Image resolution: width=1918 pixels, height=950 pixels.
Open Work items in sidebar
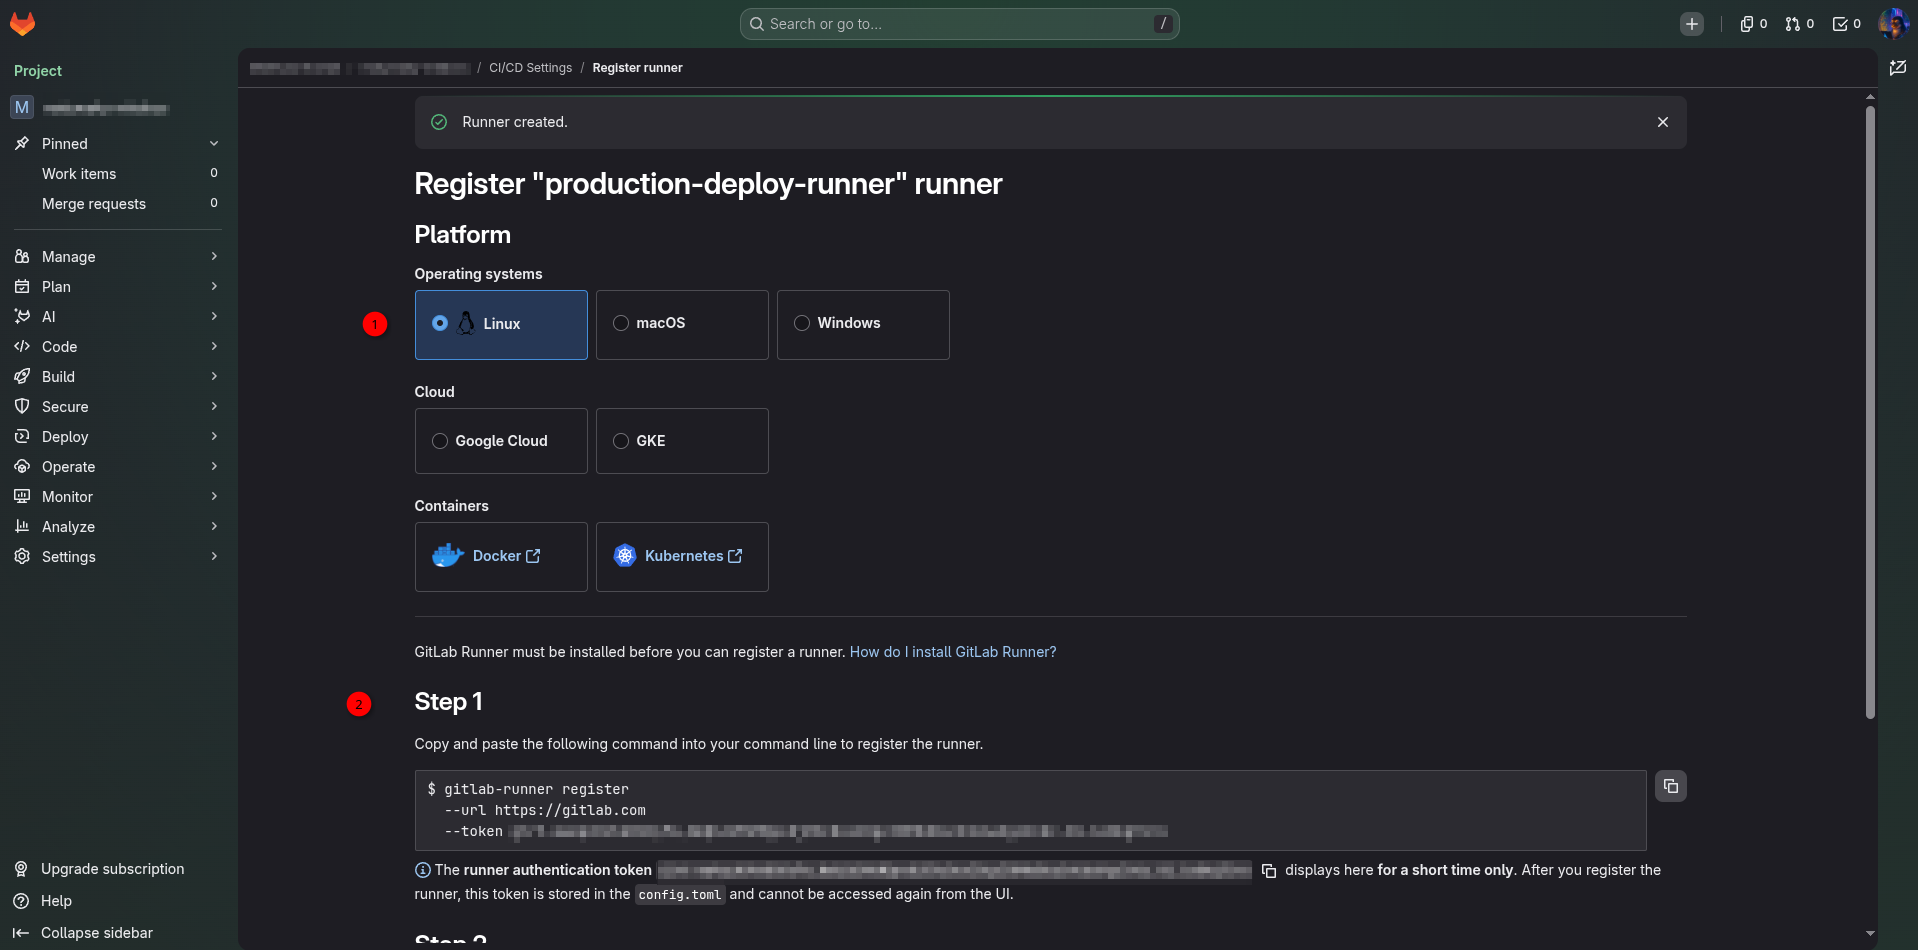tap(118, 174)
